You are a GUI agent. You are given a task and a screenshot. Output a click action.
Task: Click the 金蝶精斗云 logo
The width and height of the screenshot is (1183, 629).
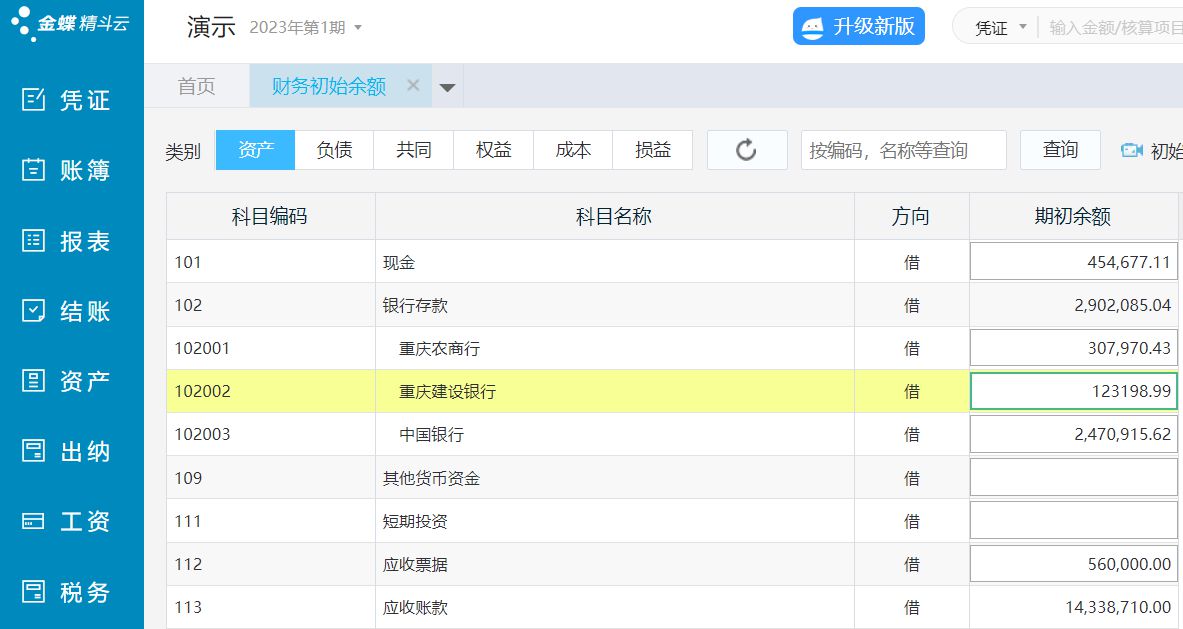coord(70,23)
